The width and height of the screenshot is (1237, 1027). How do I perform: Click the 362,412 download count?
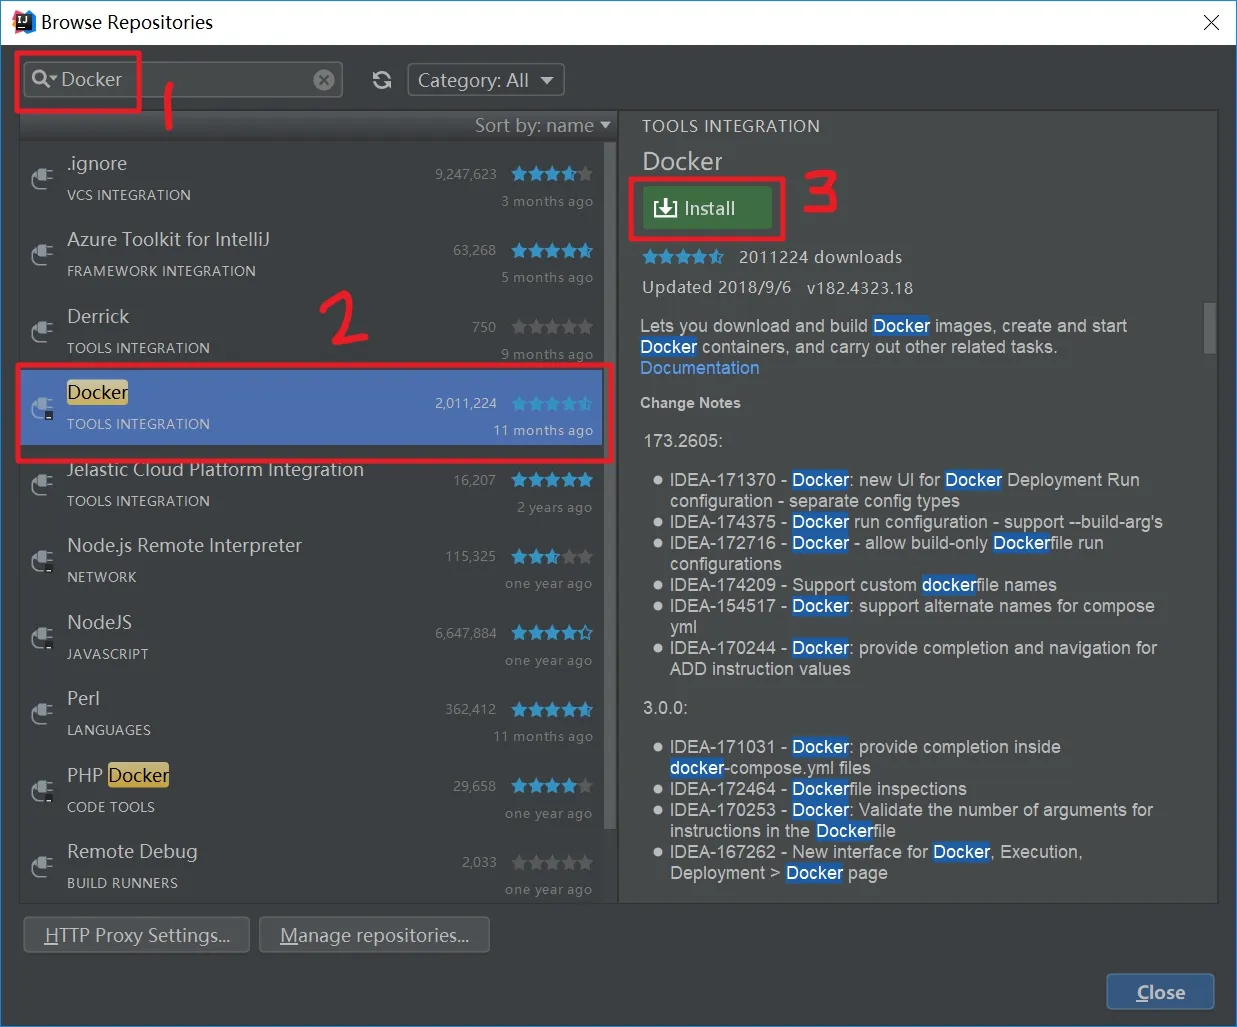471,709
